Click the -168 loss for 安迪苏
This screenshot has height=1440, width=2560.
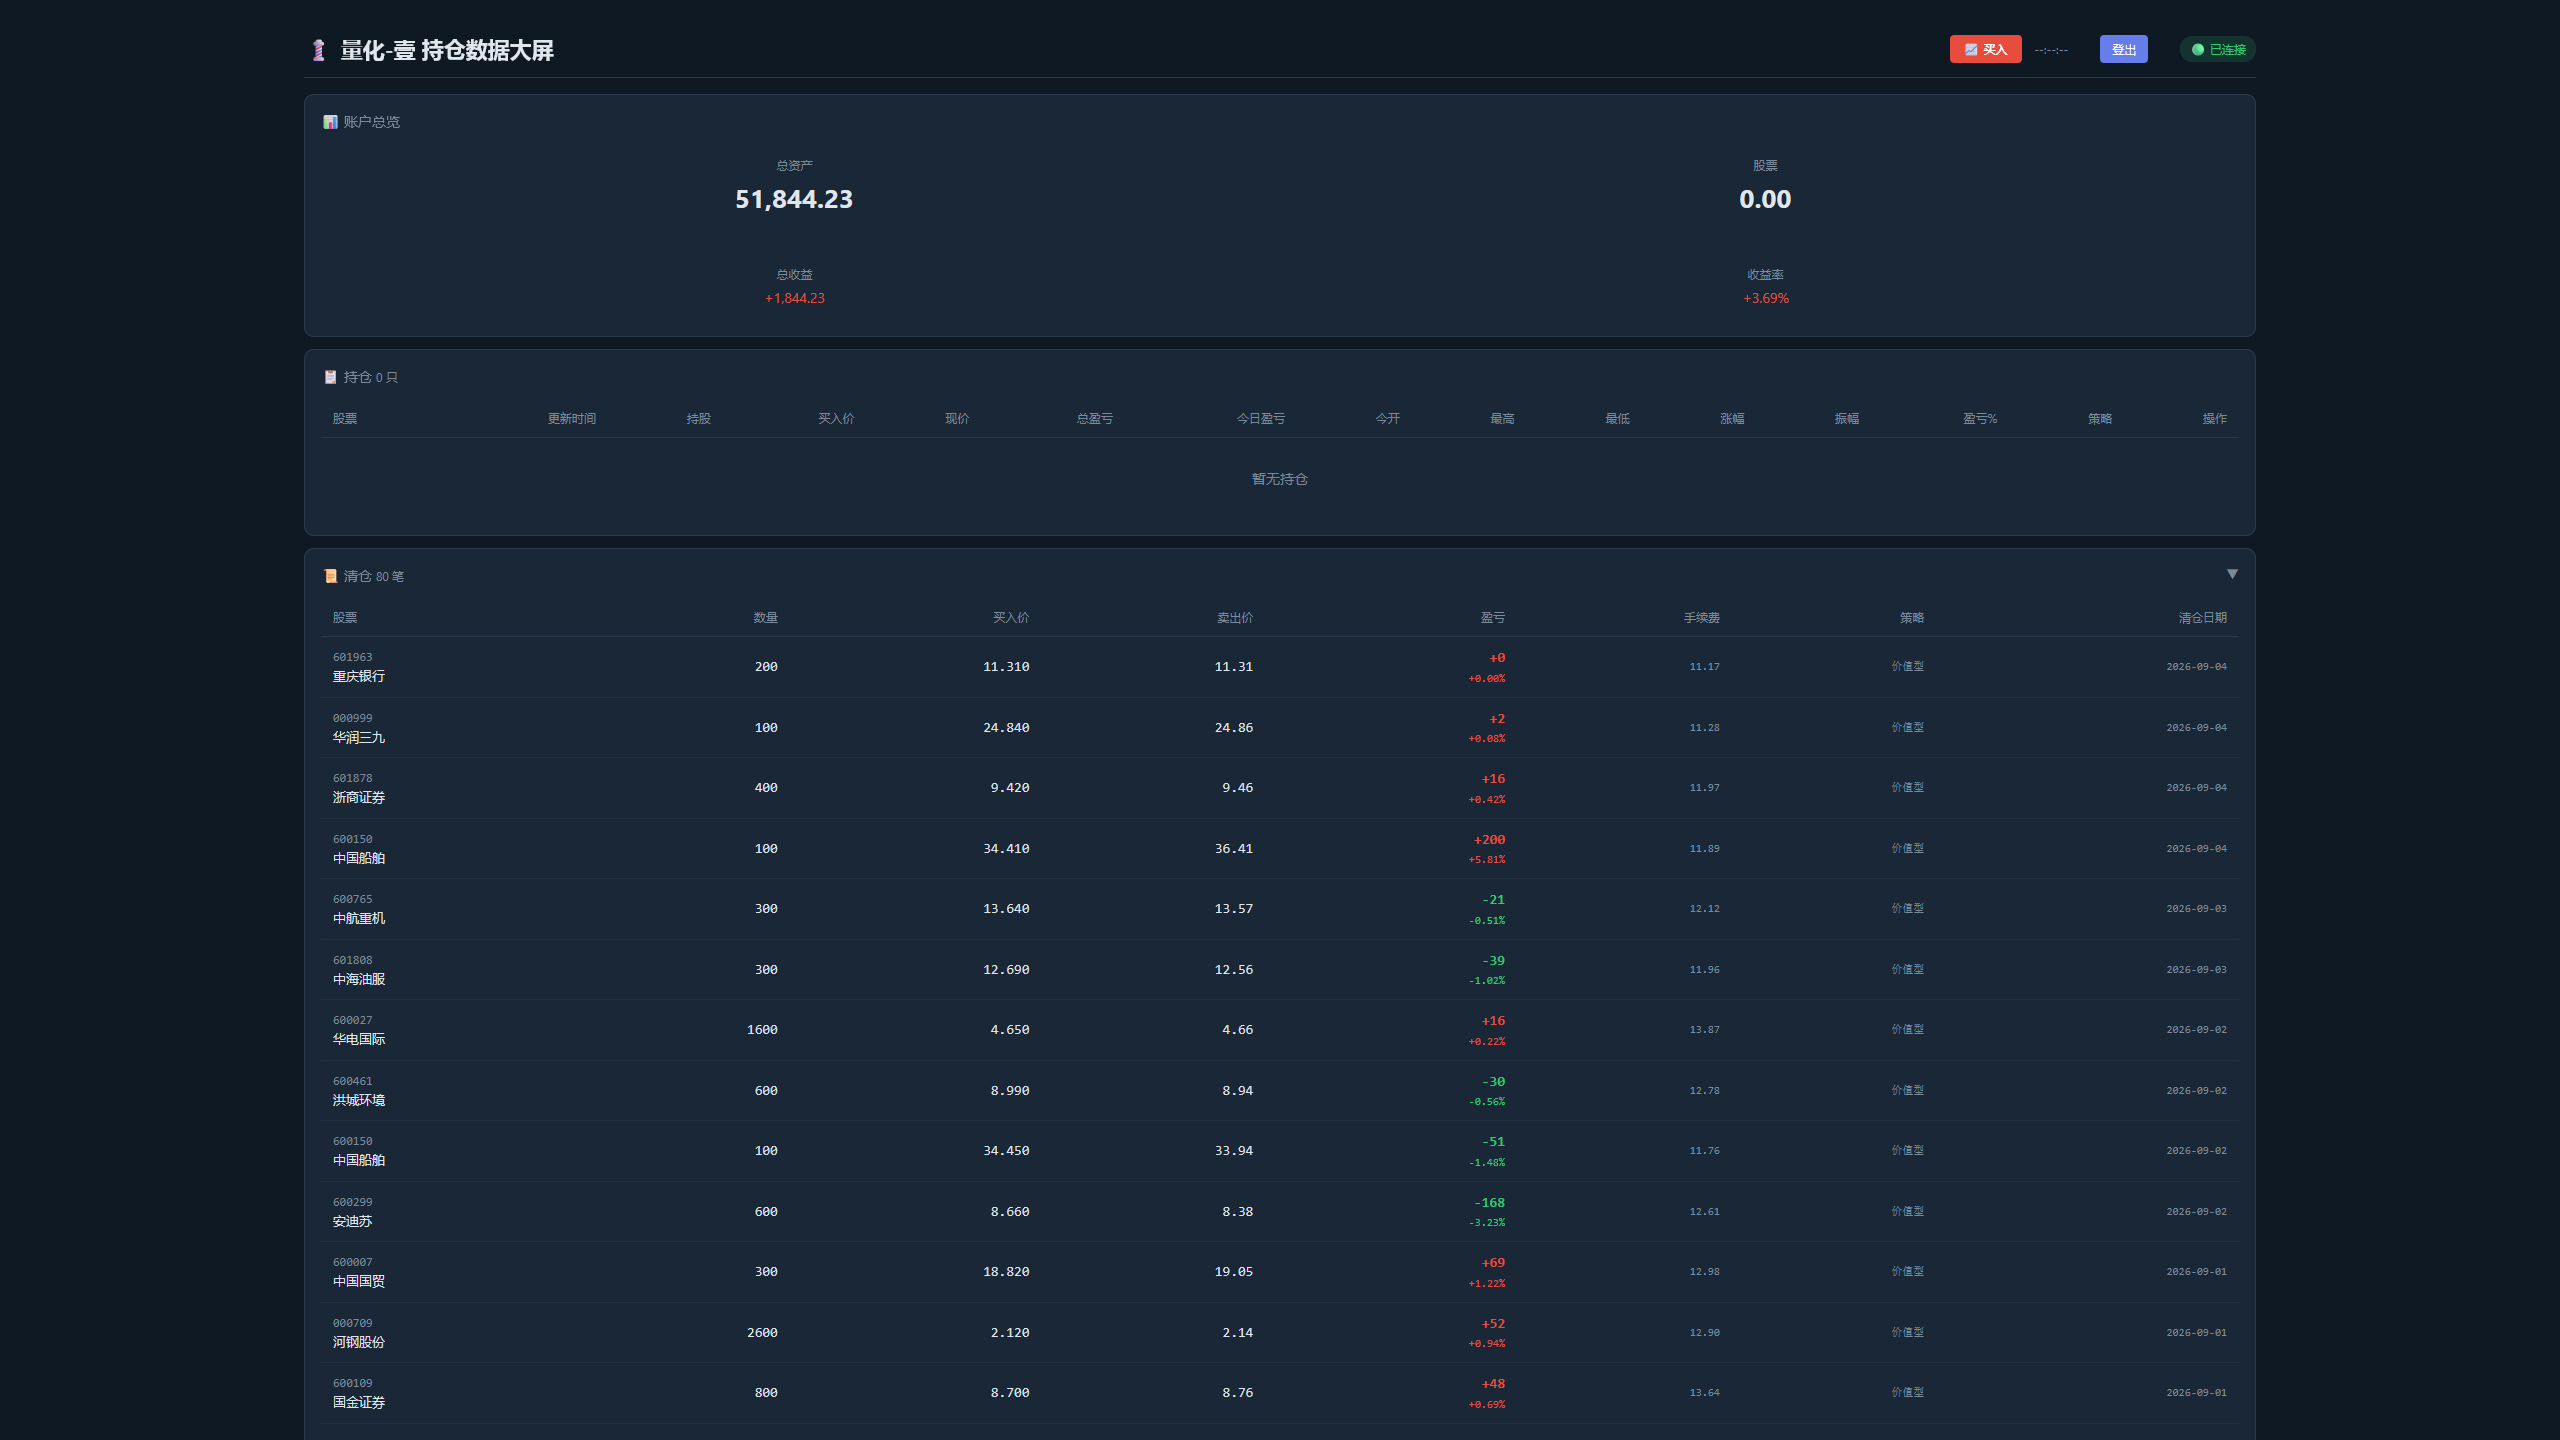(1489, 1202)
